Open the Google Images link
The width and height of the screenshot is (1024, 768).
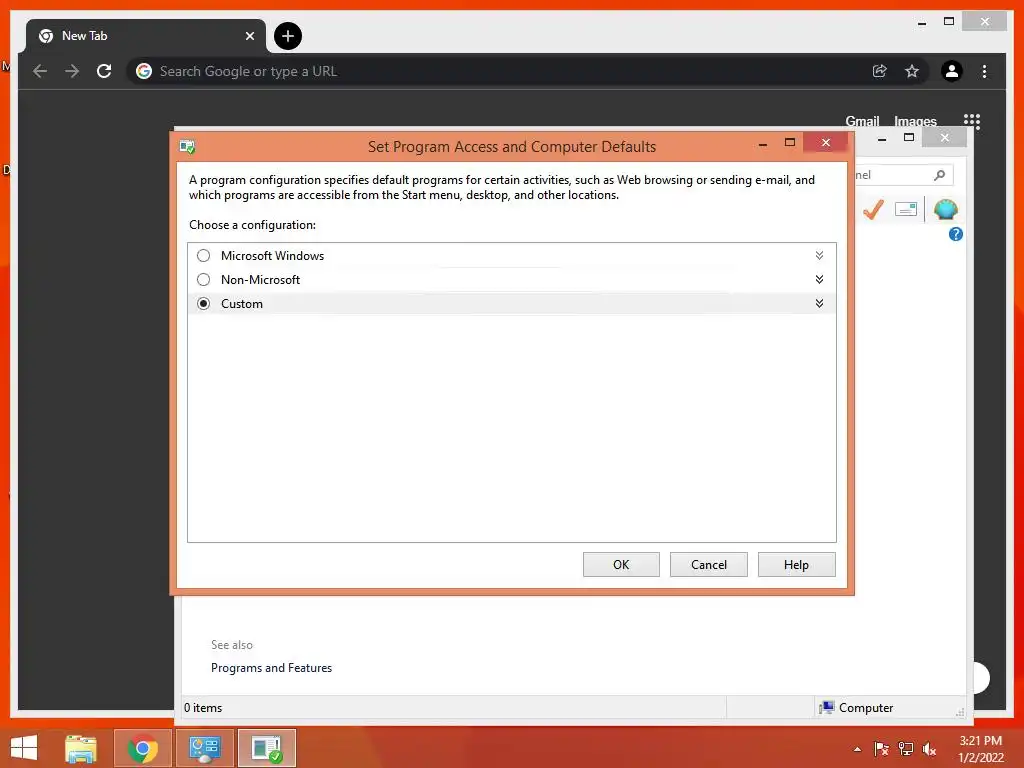pyautogui.click(x=915, y=121)
